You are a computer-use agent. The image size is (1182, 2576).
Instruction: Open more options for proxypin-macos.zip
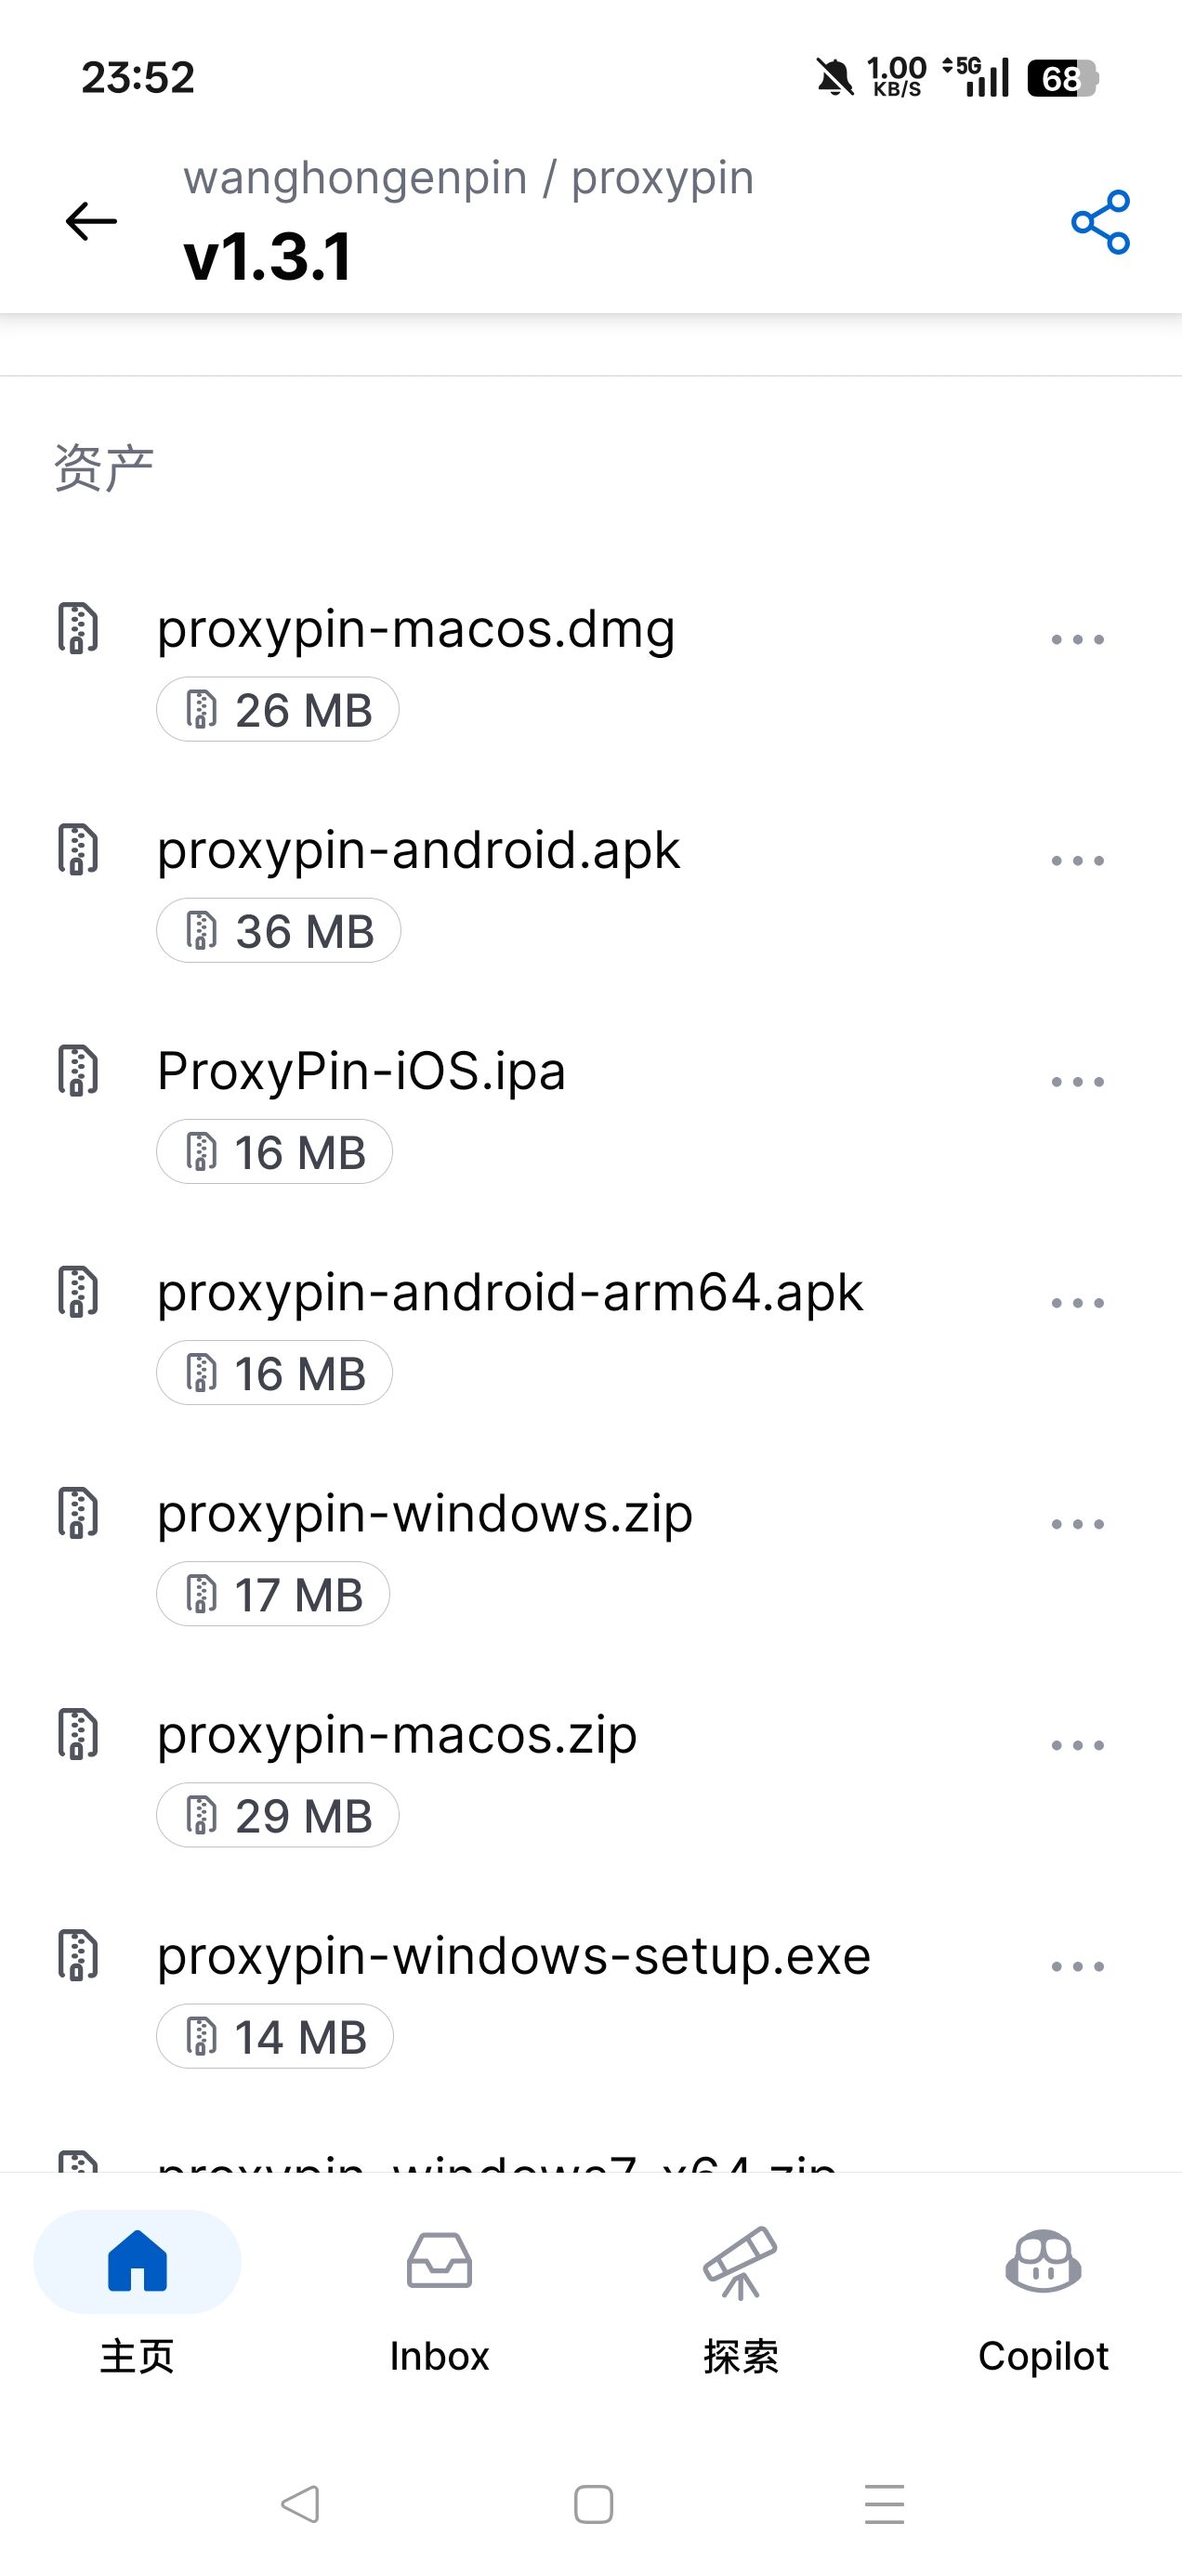pyautogui.click(x=1078, y=1745)
